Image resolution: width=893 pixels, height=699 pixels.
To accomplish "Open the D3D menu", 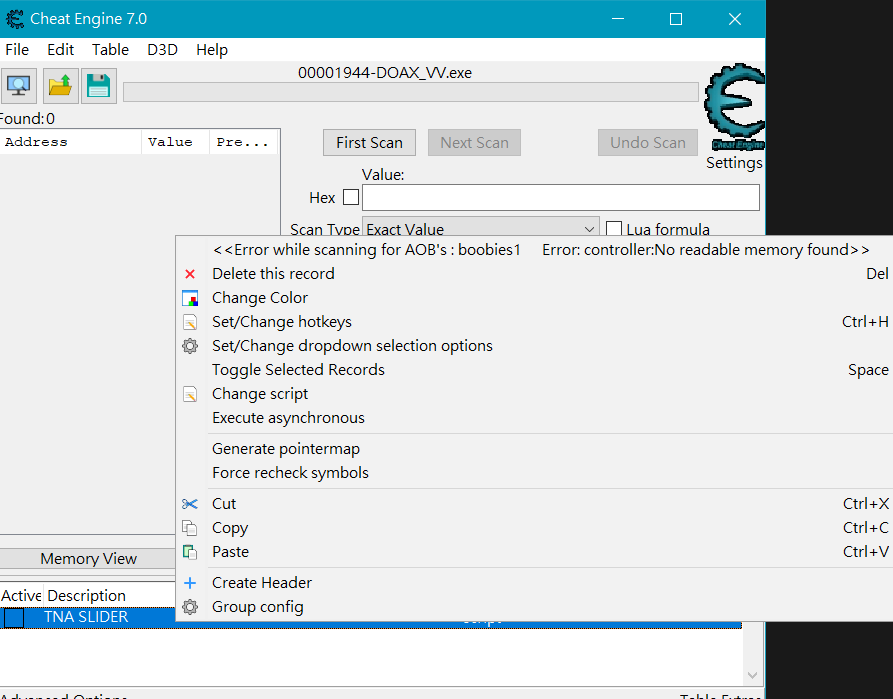I will tap(162, 50).
